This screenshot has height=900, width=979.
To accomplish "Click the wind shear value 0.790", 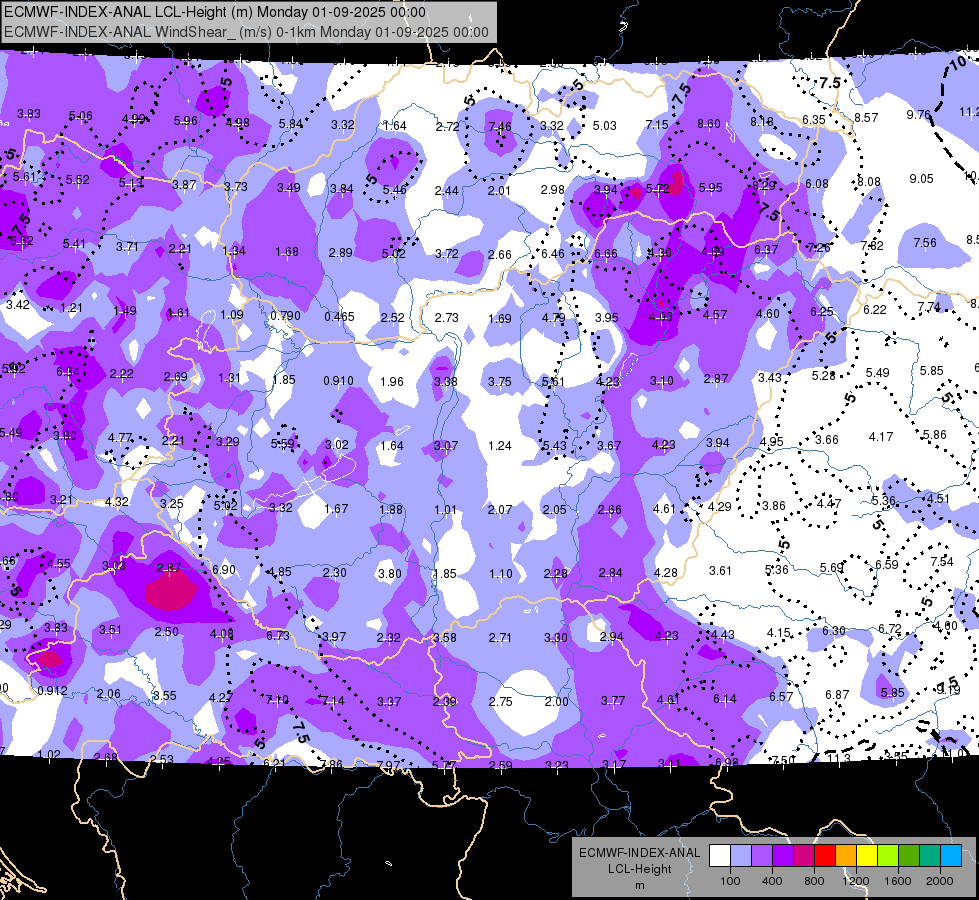I will coord(285,315).
